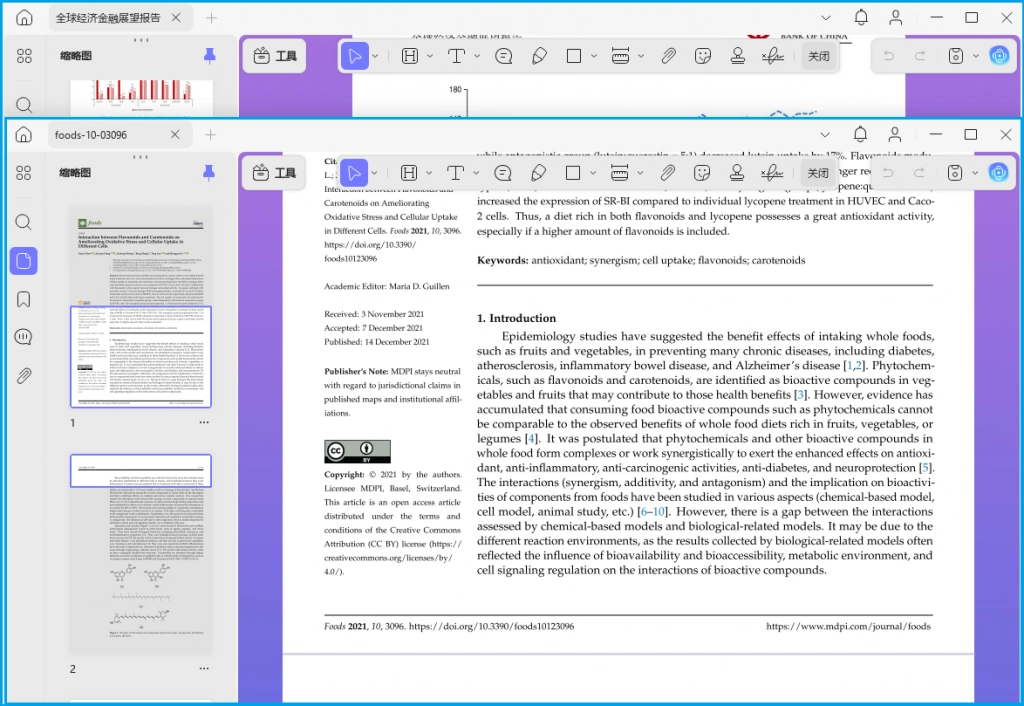Select the signature tool in lower toolbar
This screenshot has height=706, width=1024.
[x=771, y=173]
